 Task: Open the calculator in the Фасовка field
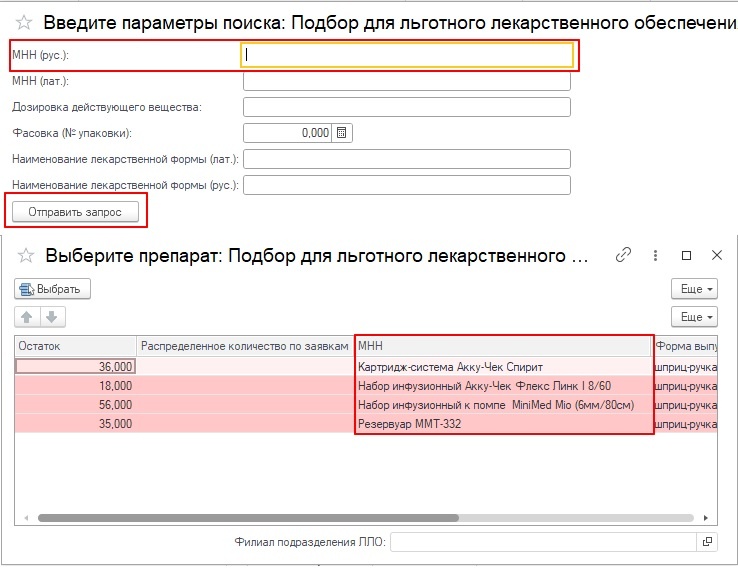341,133
